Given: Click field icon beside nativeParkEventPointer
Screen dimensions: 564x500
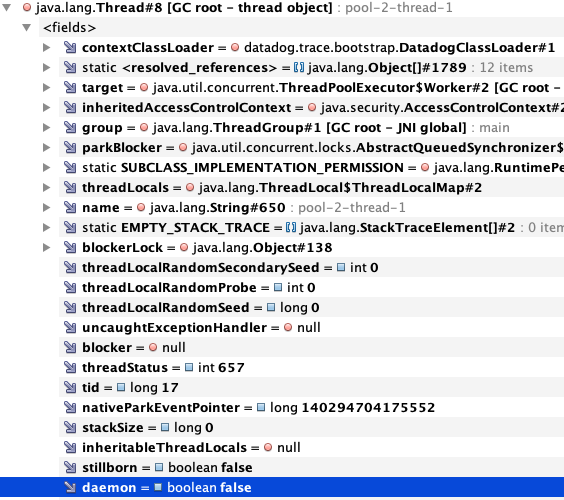Looking at the screenshot, I should tap(70, 408).
